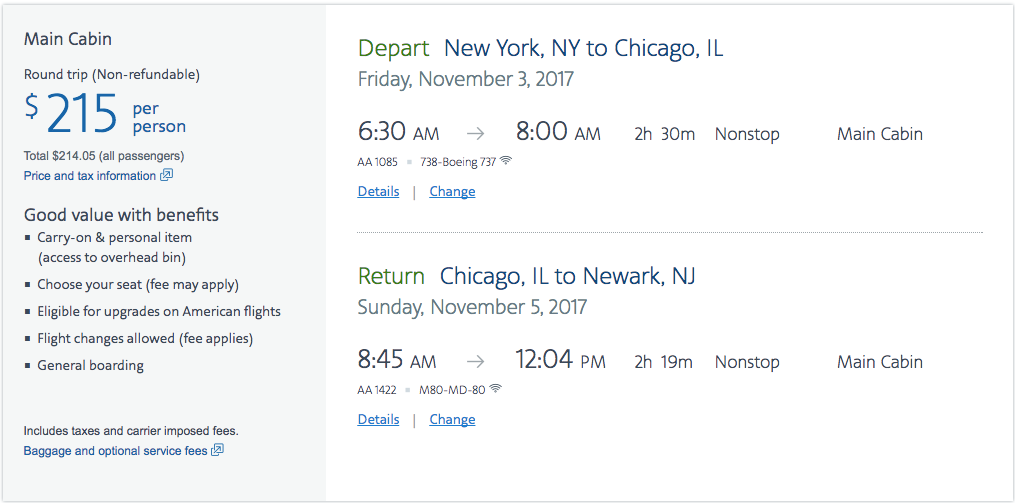Click the Wi-Fi icon next to M80-MD-80
1015x503 pixels.
(495, 389)
